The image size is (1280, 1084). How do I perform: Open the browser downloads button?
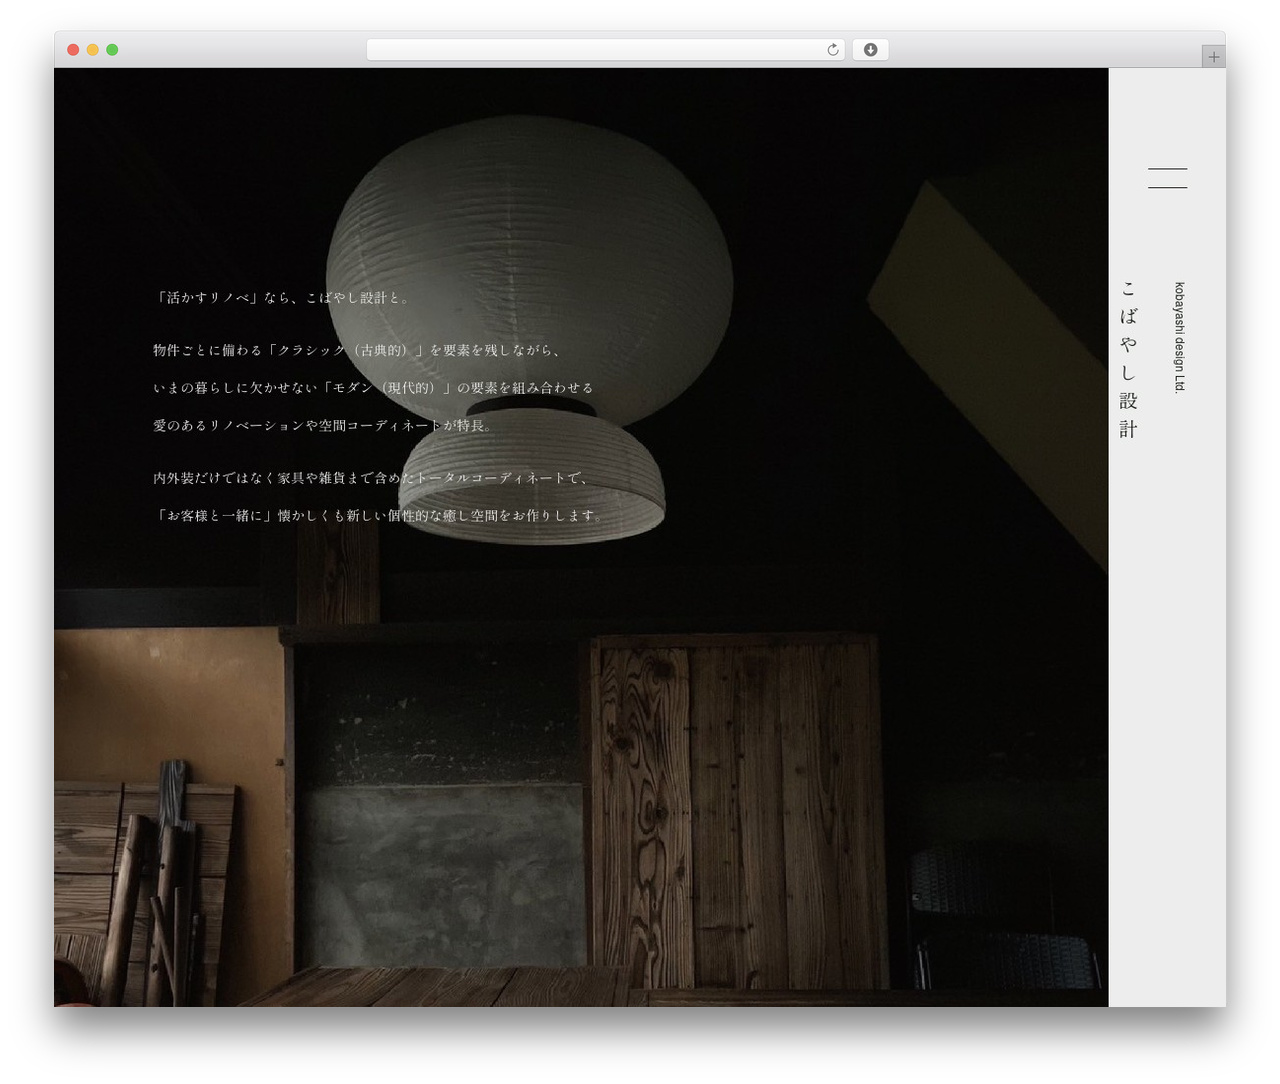pos(870,50)
